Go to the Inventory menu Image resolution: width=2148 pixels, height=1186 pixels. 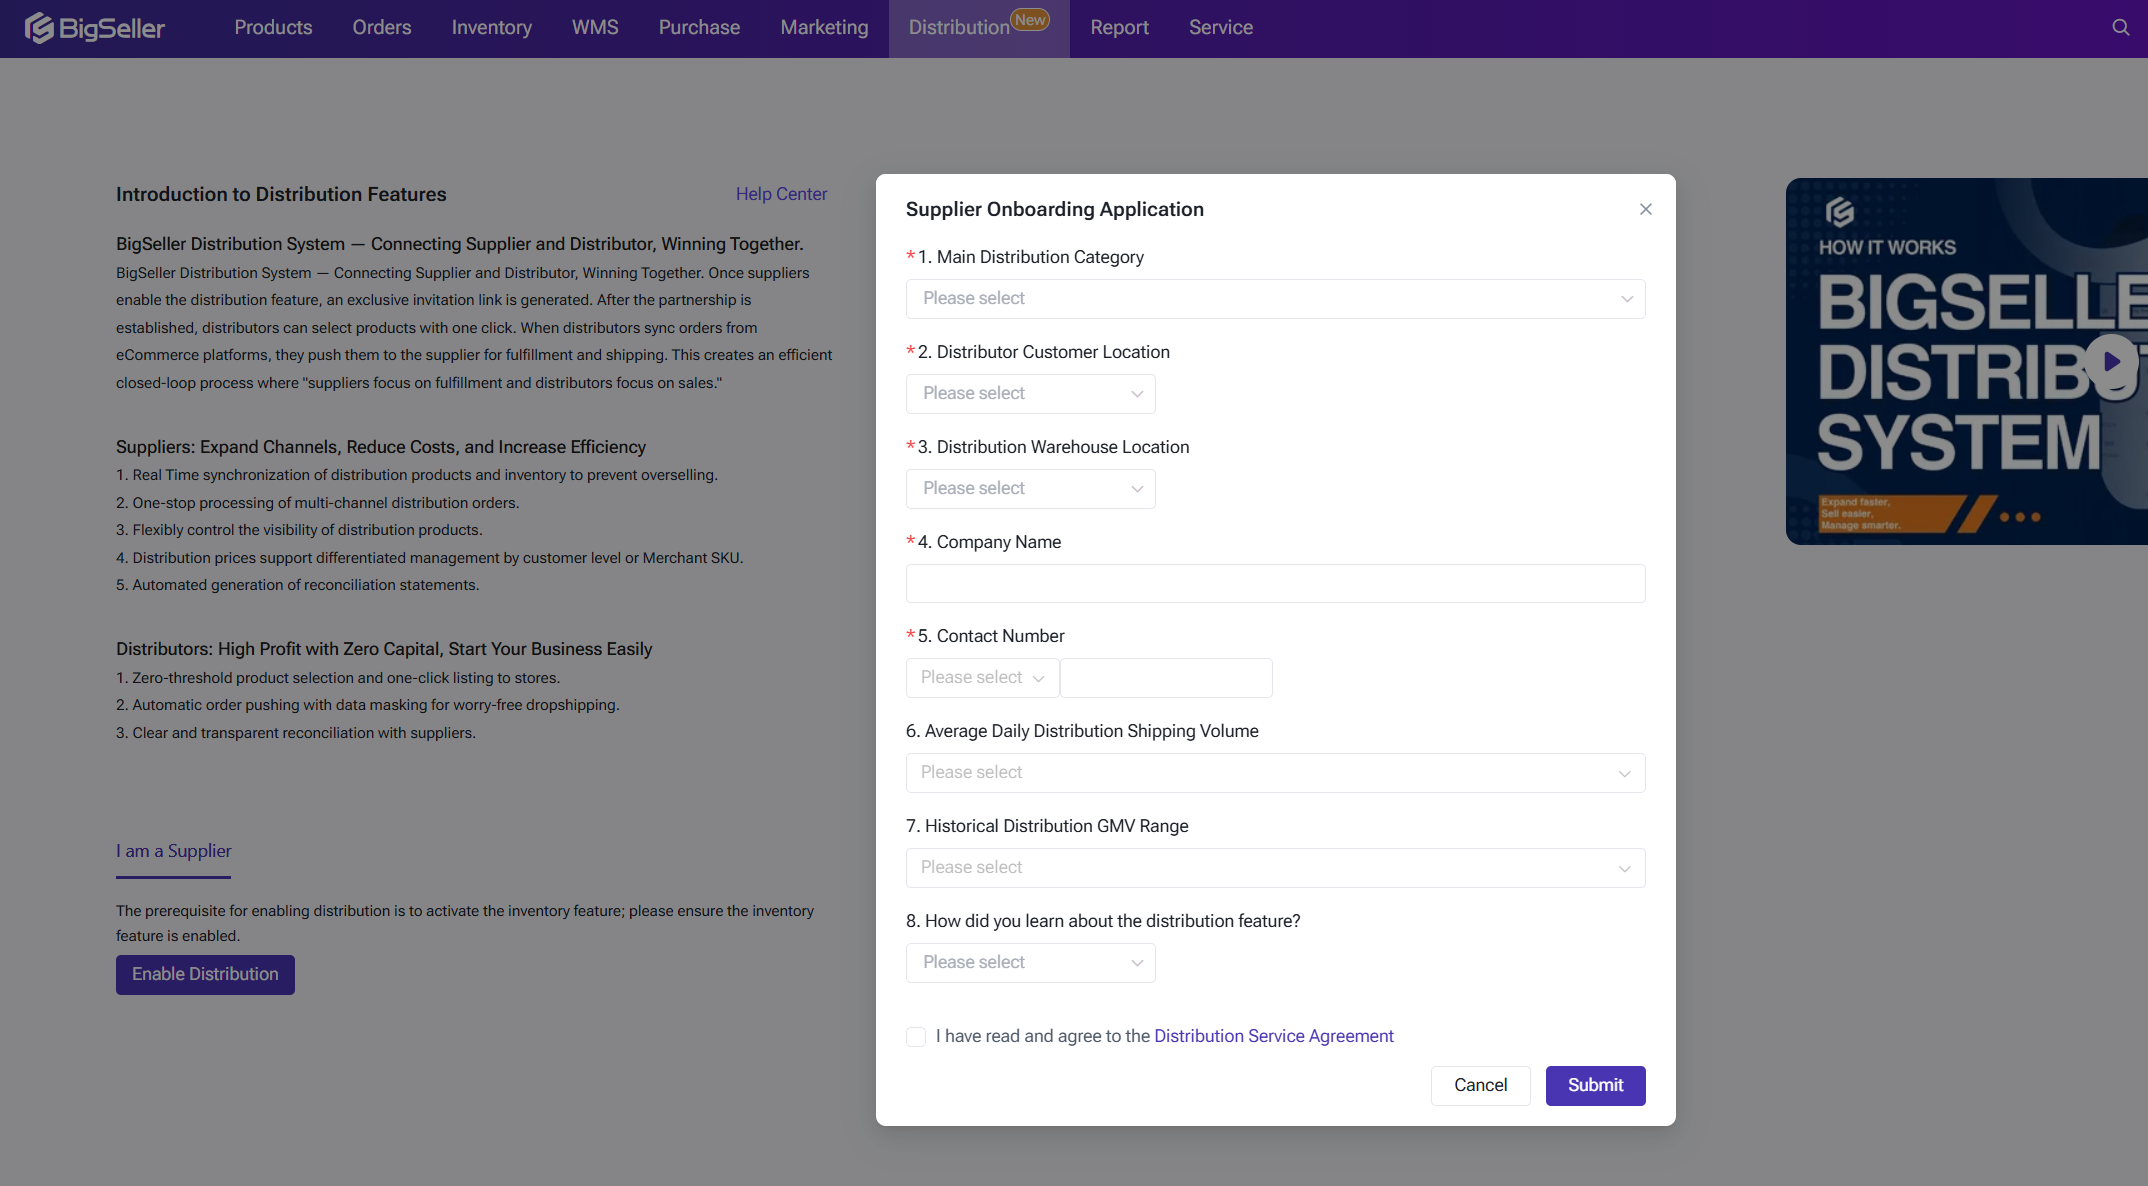tap(491, 28)
